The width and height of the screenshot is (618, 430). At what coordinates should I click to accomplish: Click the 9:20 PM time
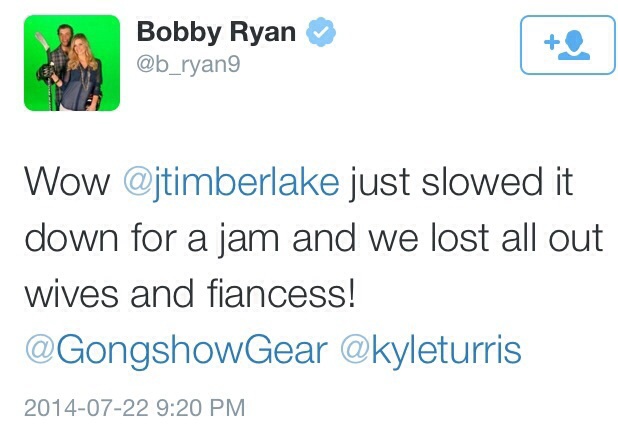click(199, 407)
